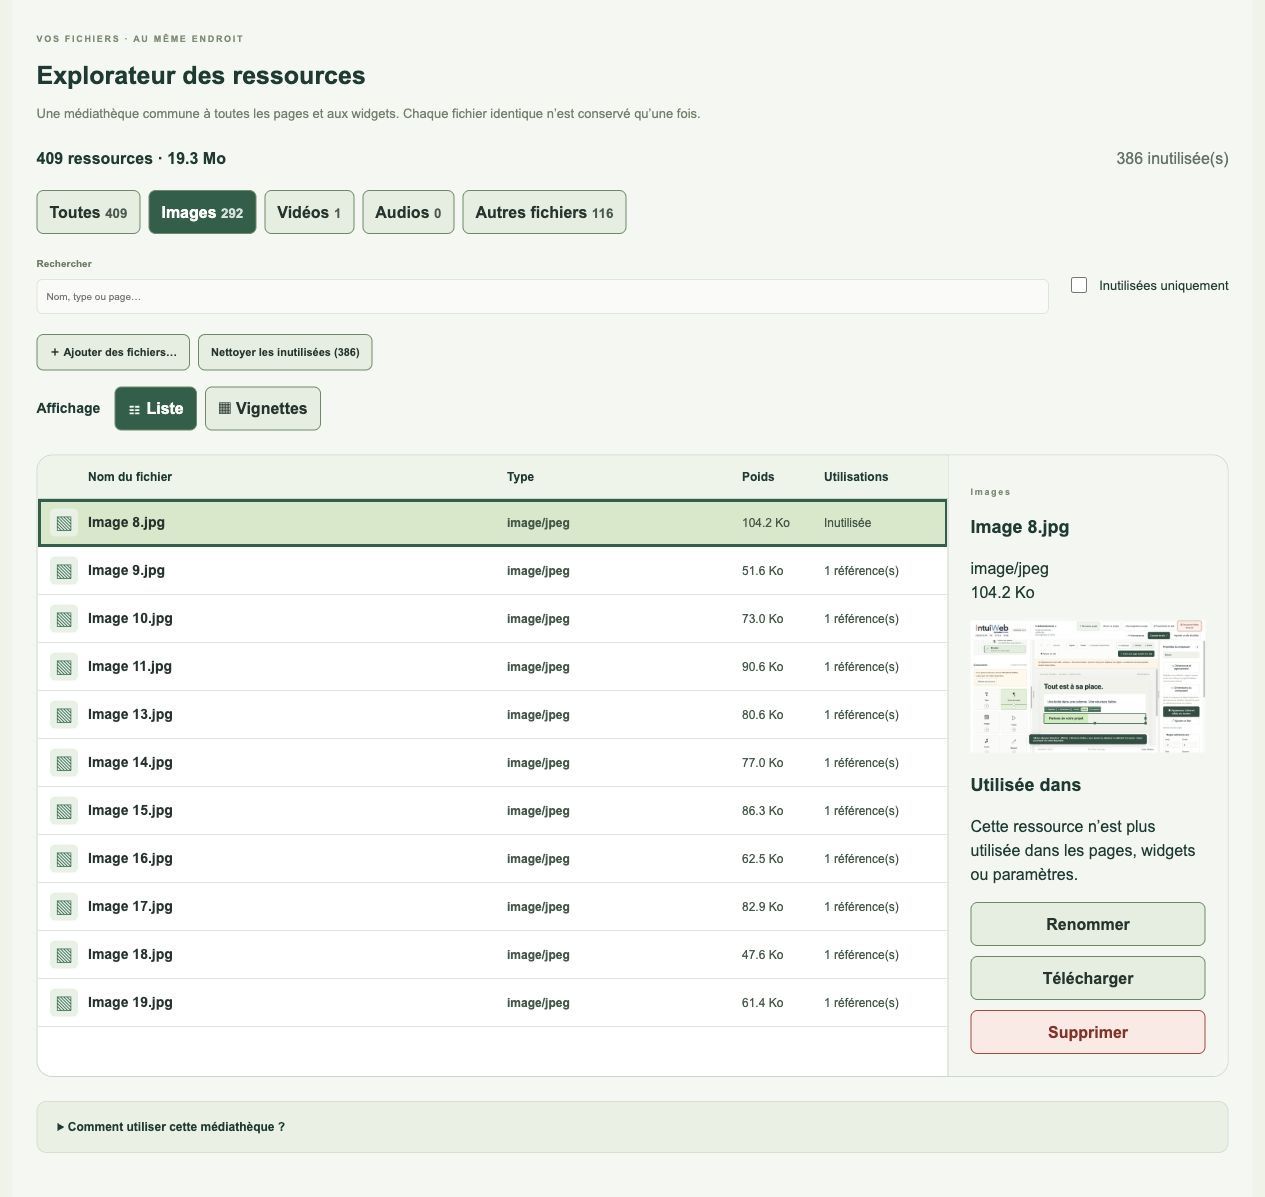
Task: Switch display to Liste view
Action: click(x=156, y=408)
